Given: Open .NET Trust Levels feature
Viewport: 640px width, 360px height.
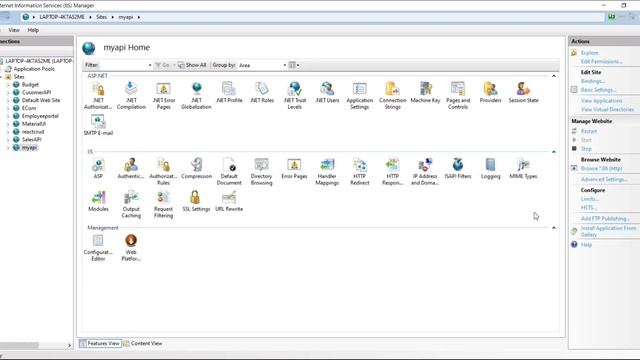Looking at the screenshot, I should click(294, 95).
